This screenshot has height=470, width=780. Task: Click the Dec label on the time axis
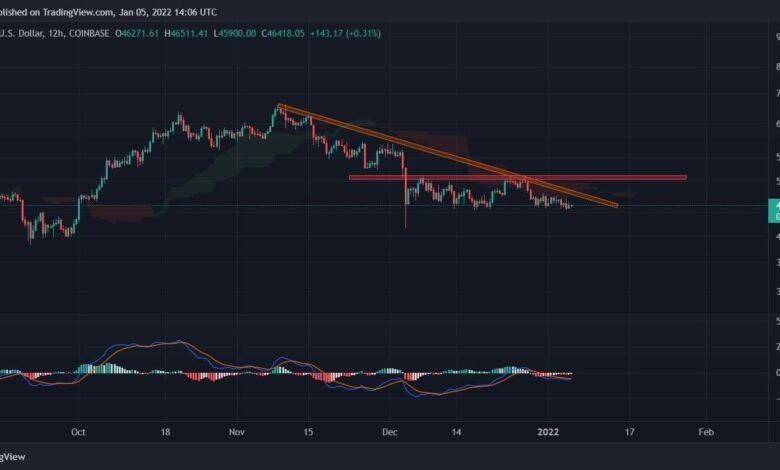(x=390, y=432)
